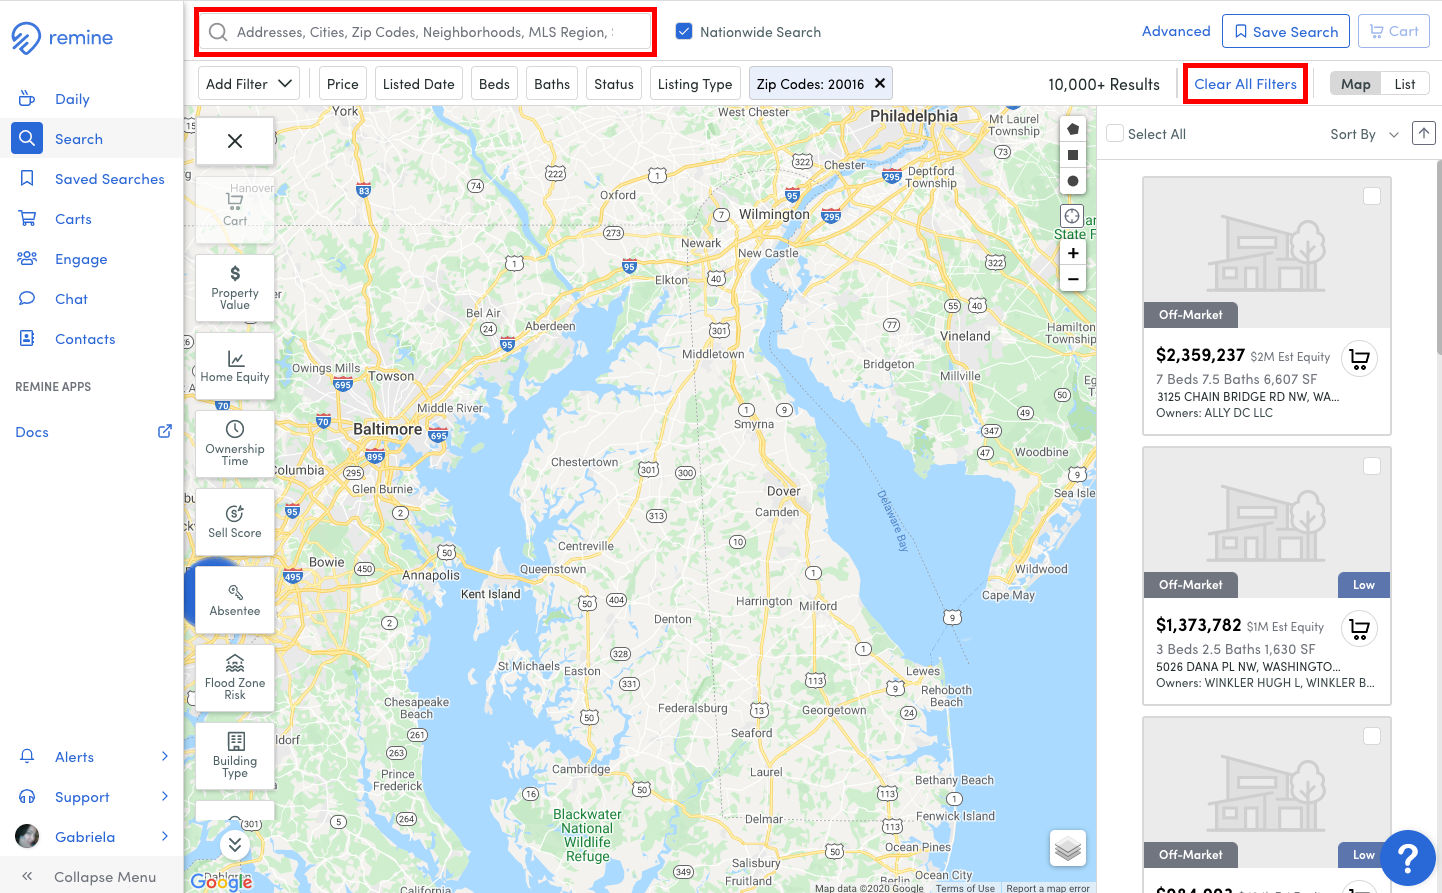Zoom out the map with minus
1442x893 pixels.
1073,279
